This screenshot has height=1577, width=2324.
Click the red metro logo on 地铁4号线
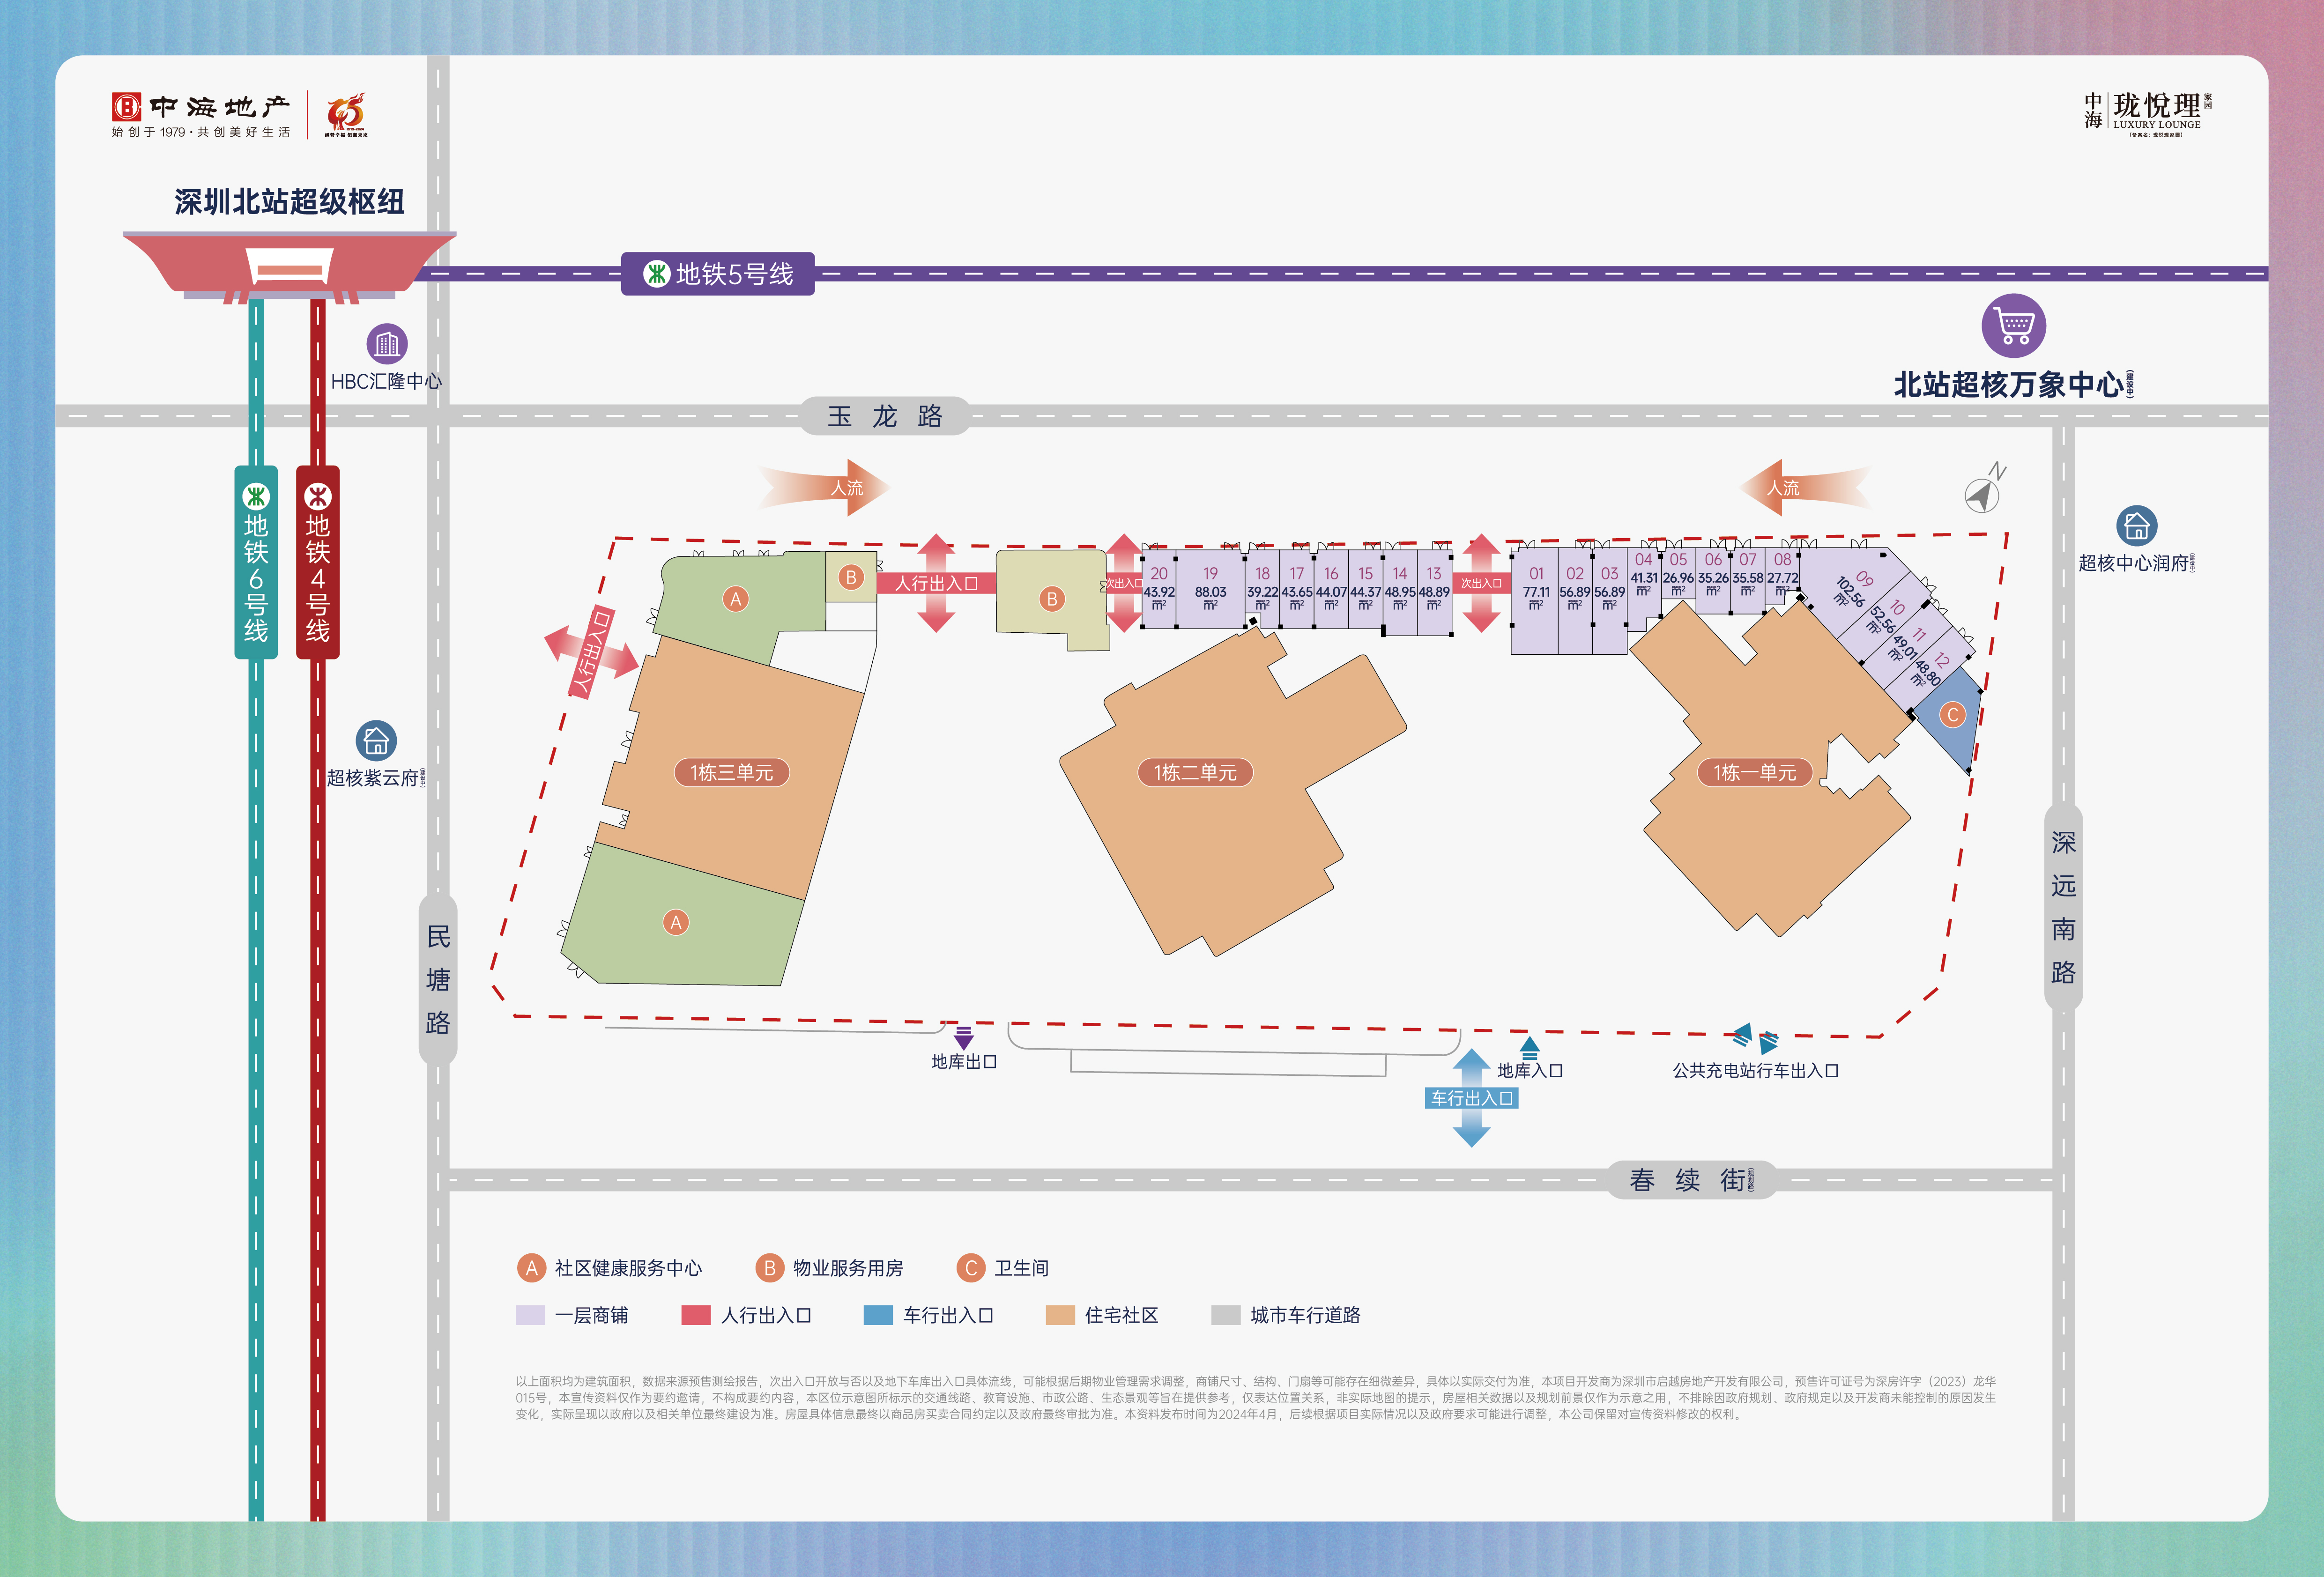318,496
